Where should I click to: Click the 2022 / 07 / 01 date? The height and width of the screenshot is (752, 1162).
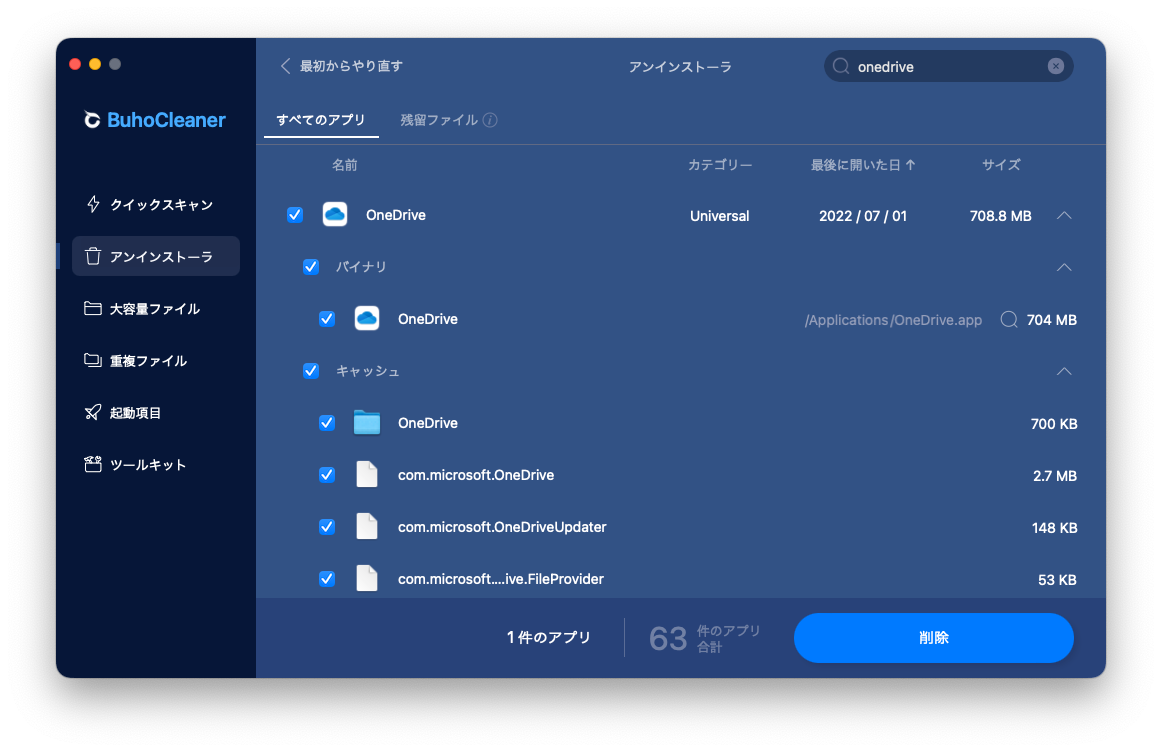click(863, 216)
